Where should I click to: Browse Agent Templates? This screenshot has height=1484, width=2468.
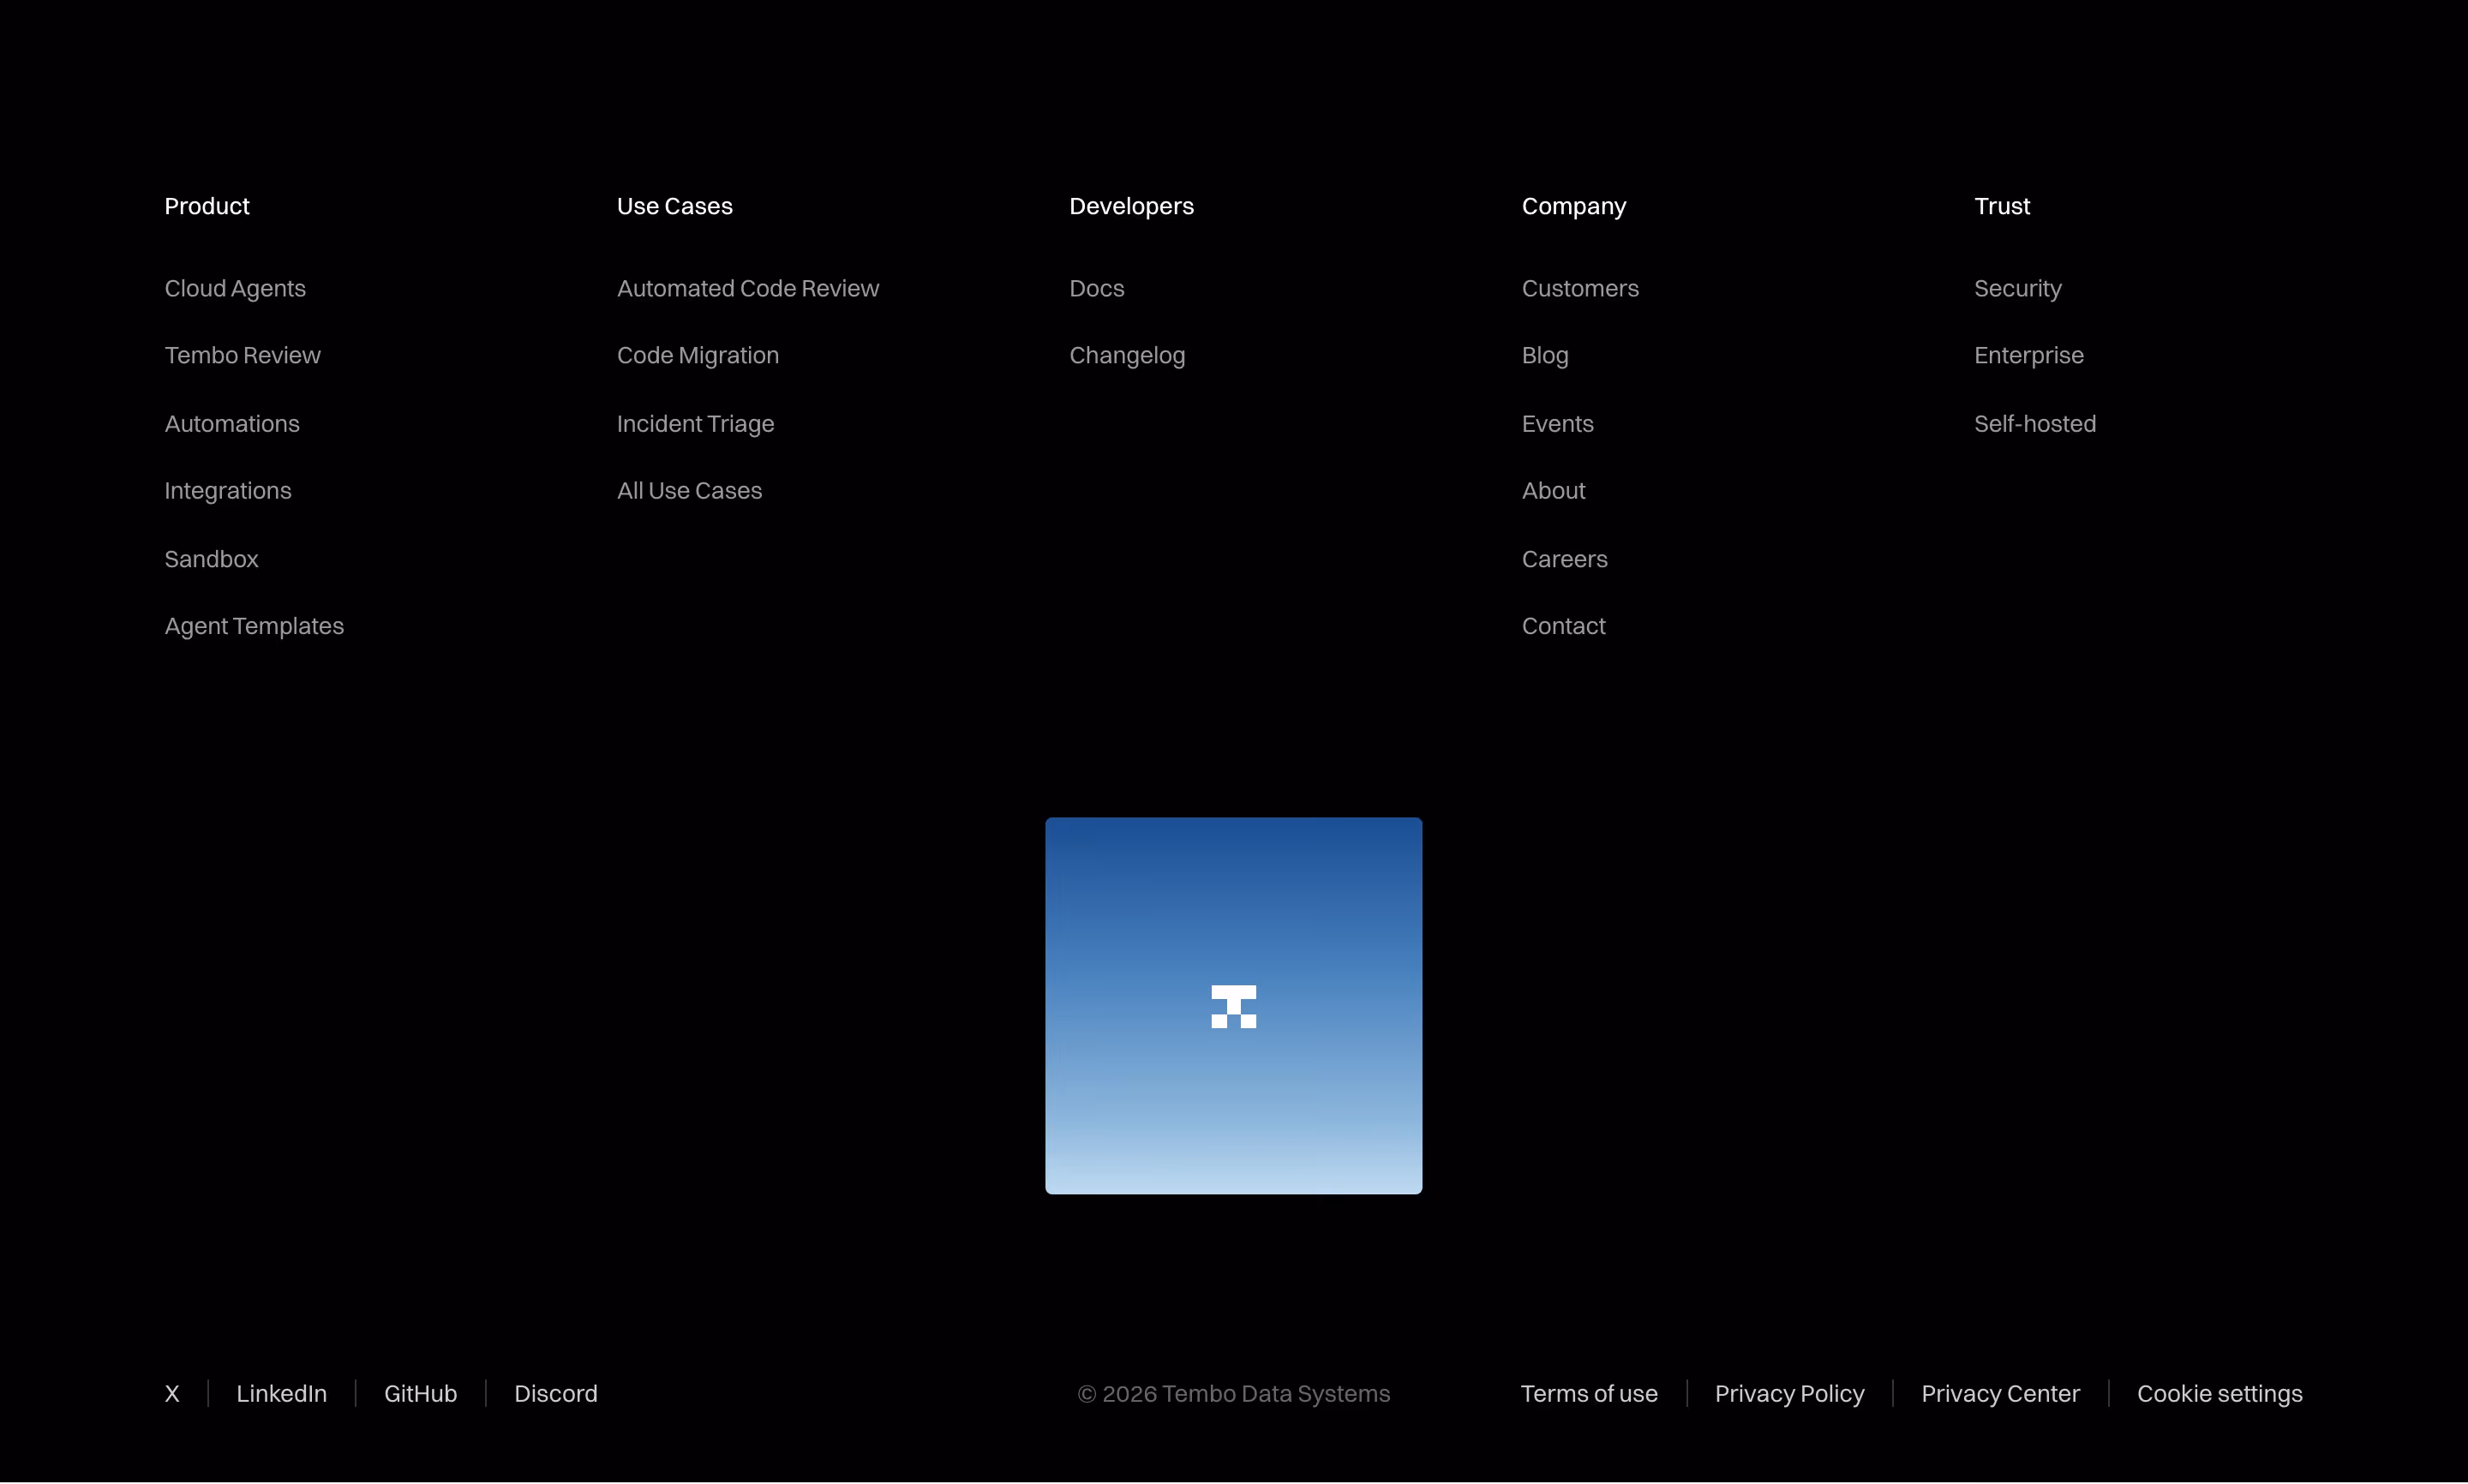(x=254, y=626)
